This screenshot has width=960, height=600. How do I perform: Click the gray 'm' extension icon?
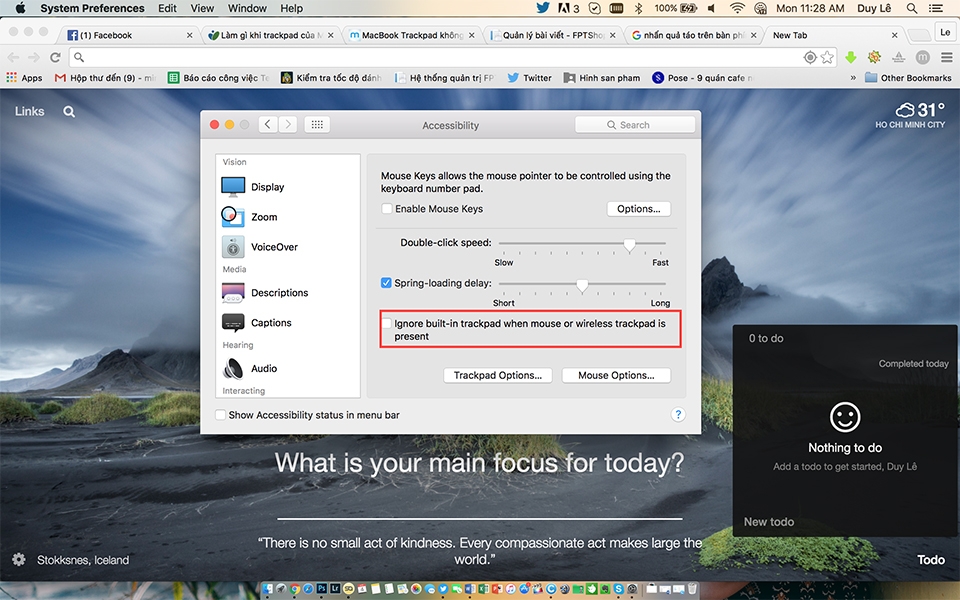(x=923, y=57)
